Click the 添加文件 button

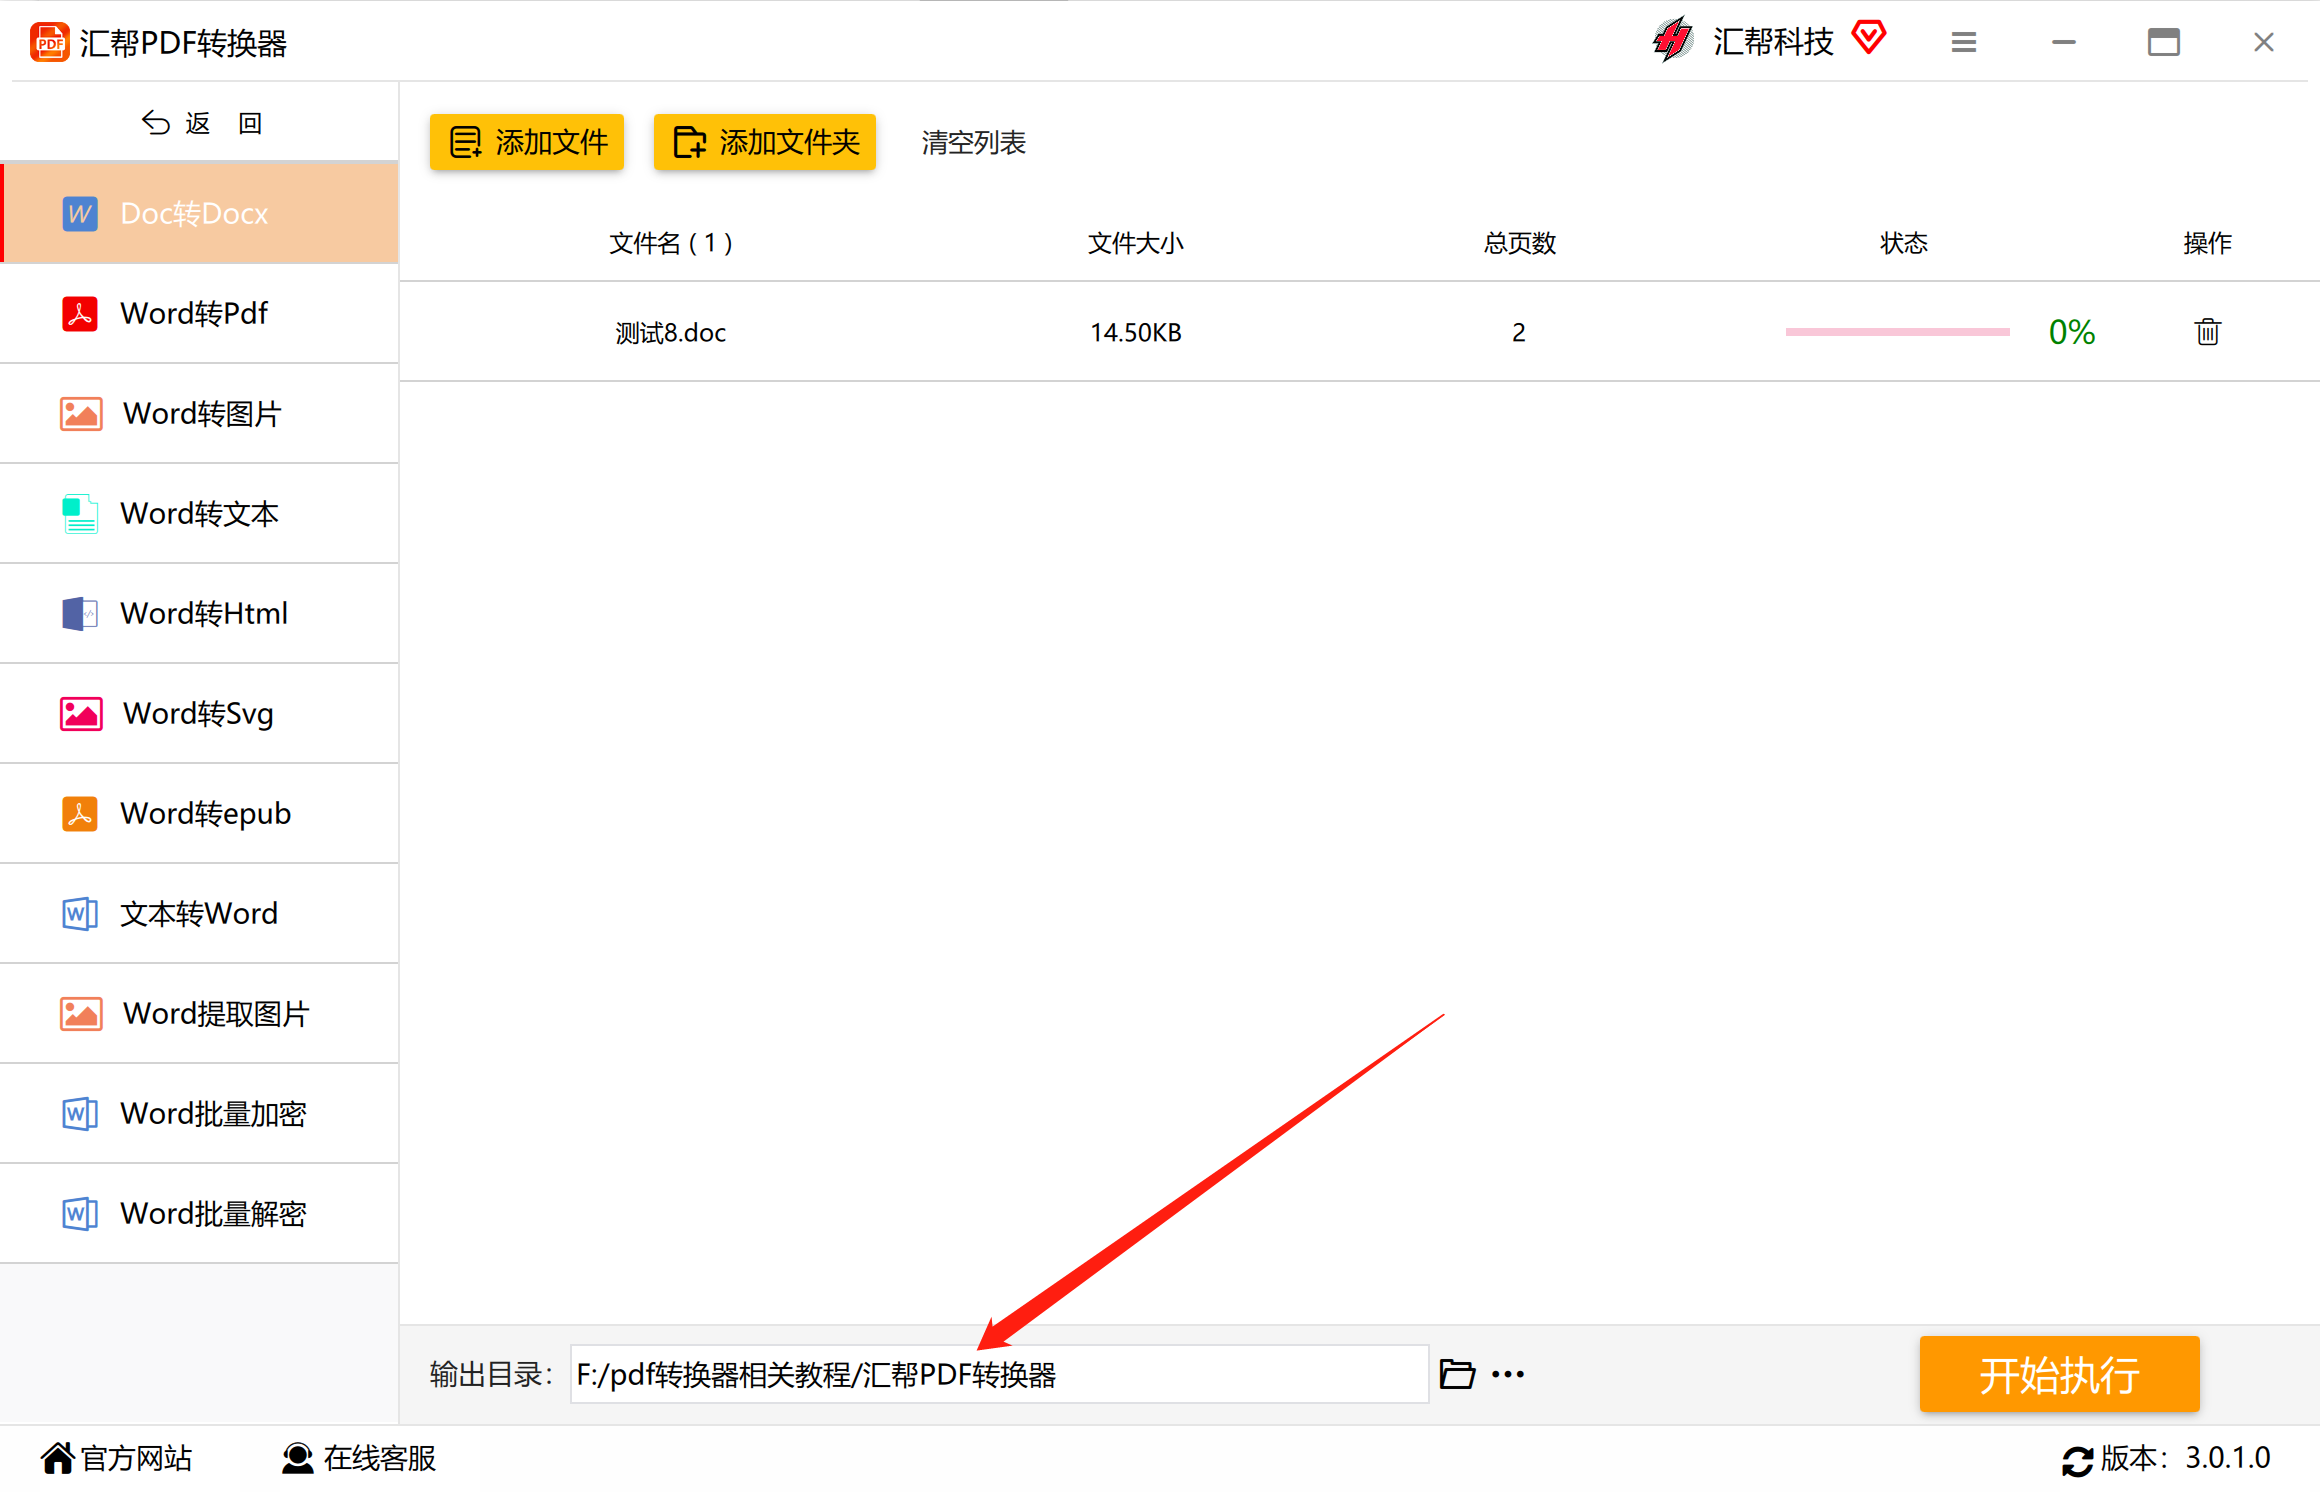click(527, 142)
